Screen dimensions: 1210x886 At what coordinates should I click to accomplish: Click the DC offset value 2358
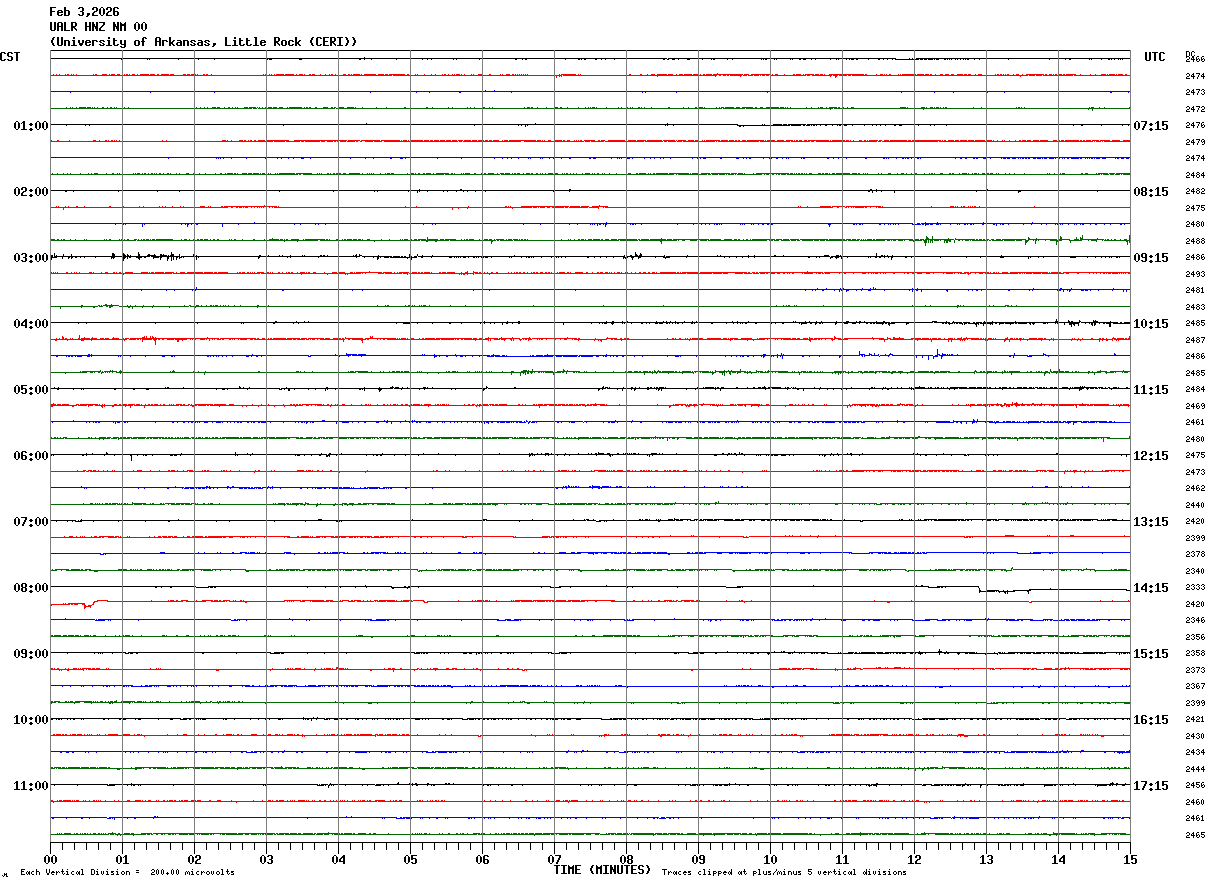[x=1195, y=653]
